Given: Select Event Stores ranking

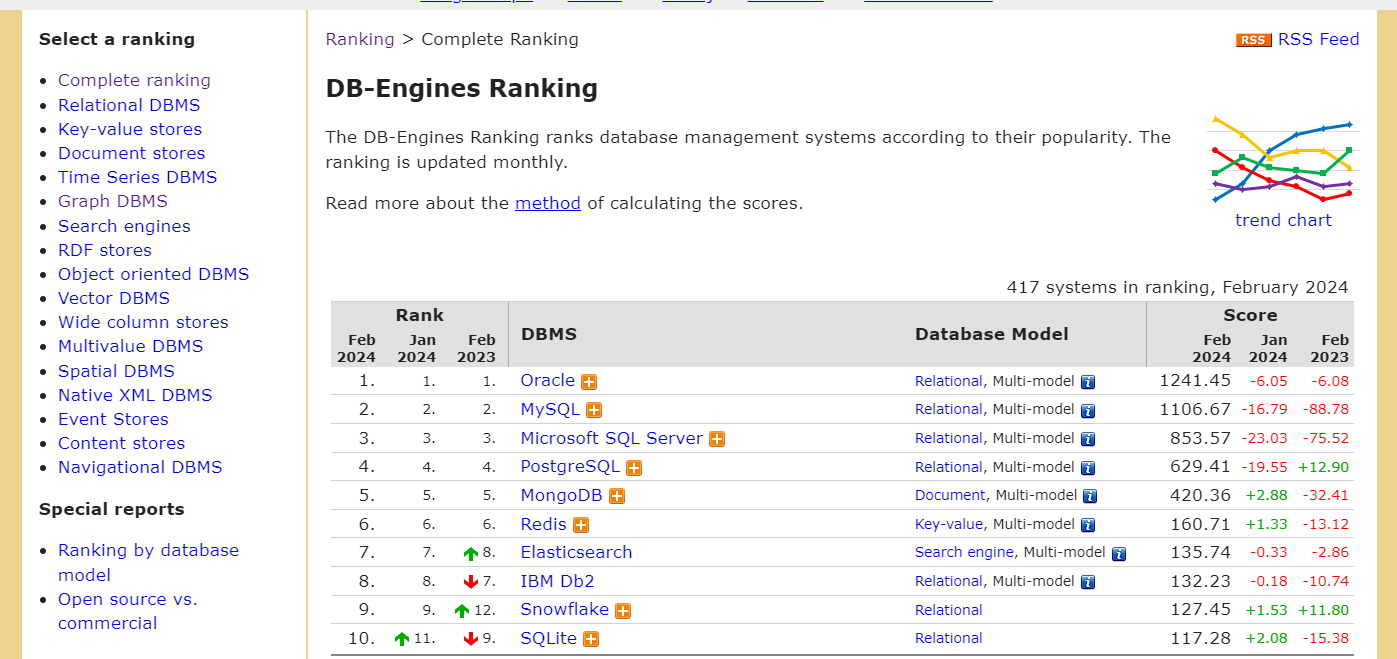Looking at the screenshot, I should click(113, 419).
